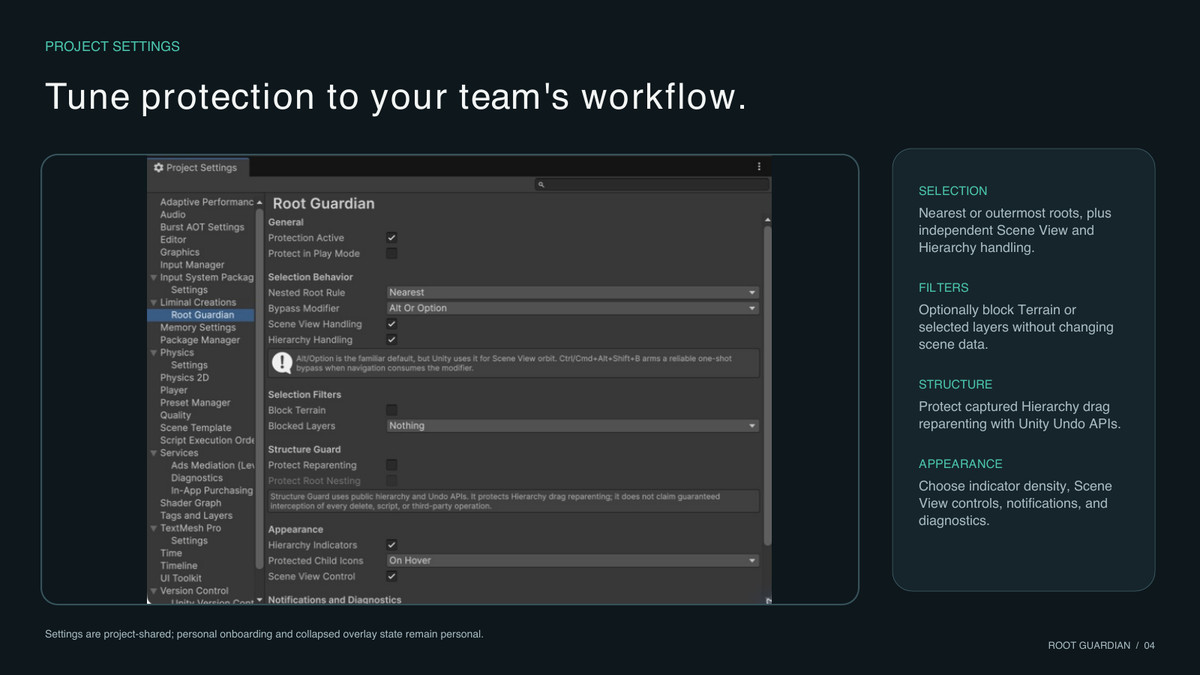The height and width of the screenshot is (675, 1200).
Task: Open the Nested Root Rule dropdown
Action: coord(572,292)
